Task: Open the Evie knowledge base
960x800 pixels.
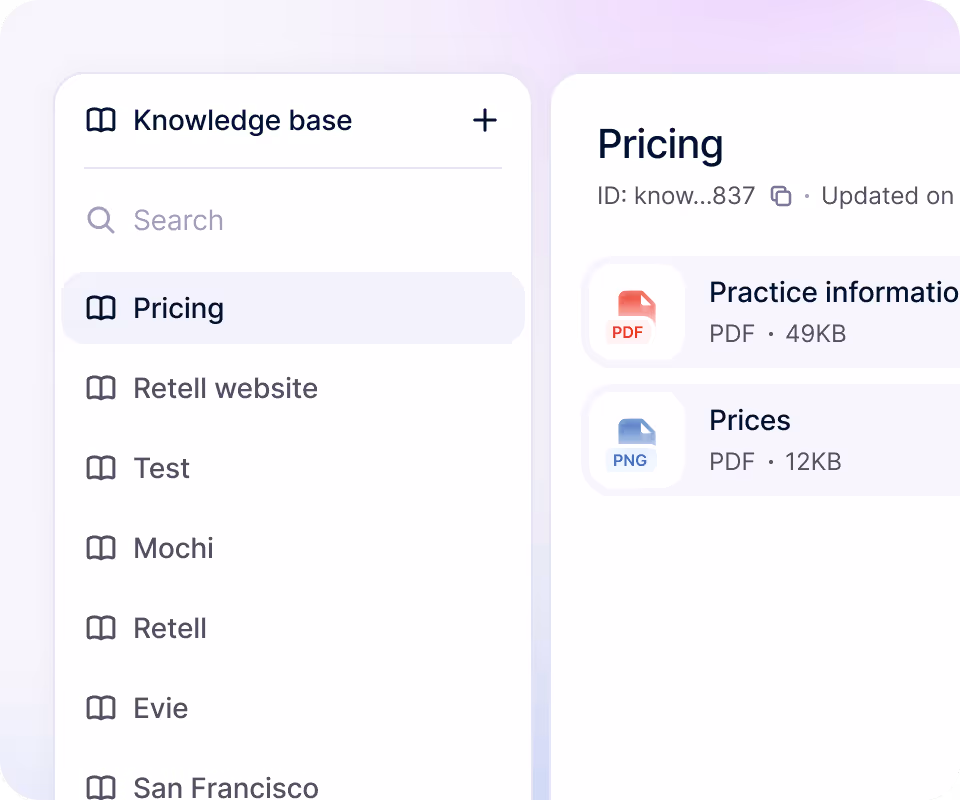Action: (293, 708)
